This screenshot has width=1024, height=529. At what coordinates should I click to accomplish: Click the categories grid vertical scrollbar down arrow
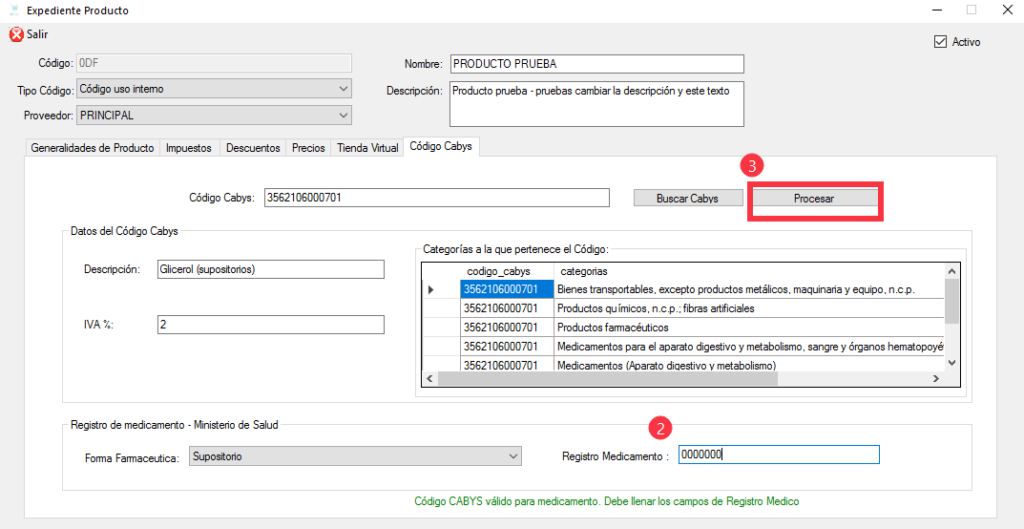point(952,362)
